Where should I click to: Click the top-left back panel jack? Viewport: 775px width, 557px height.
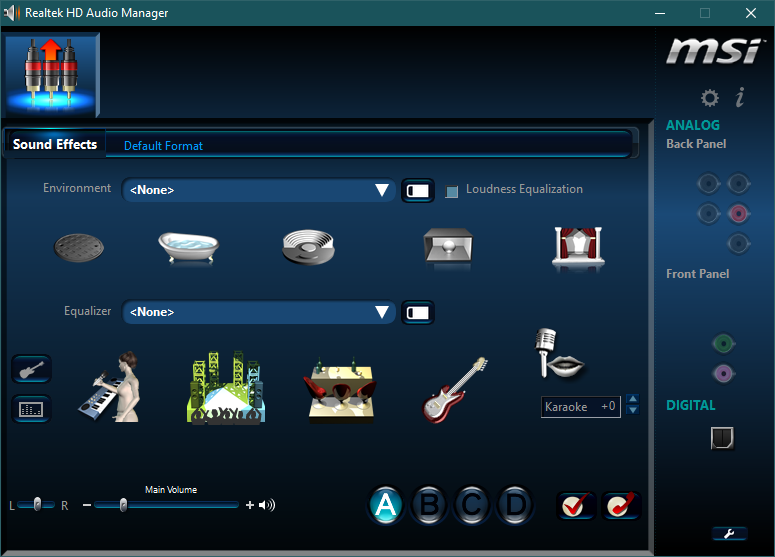708,184
